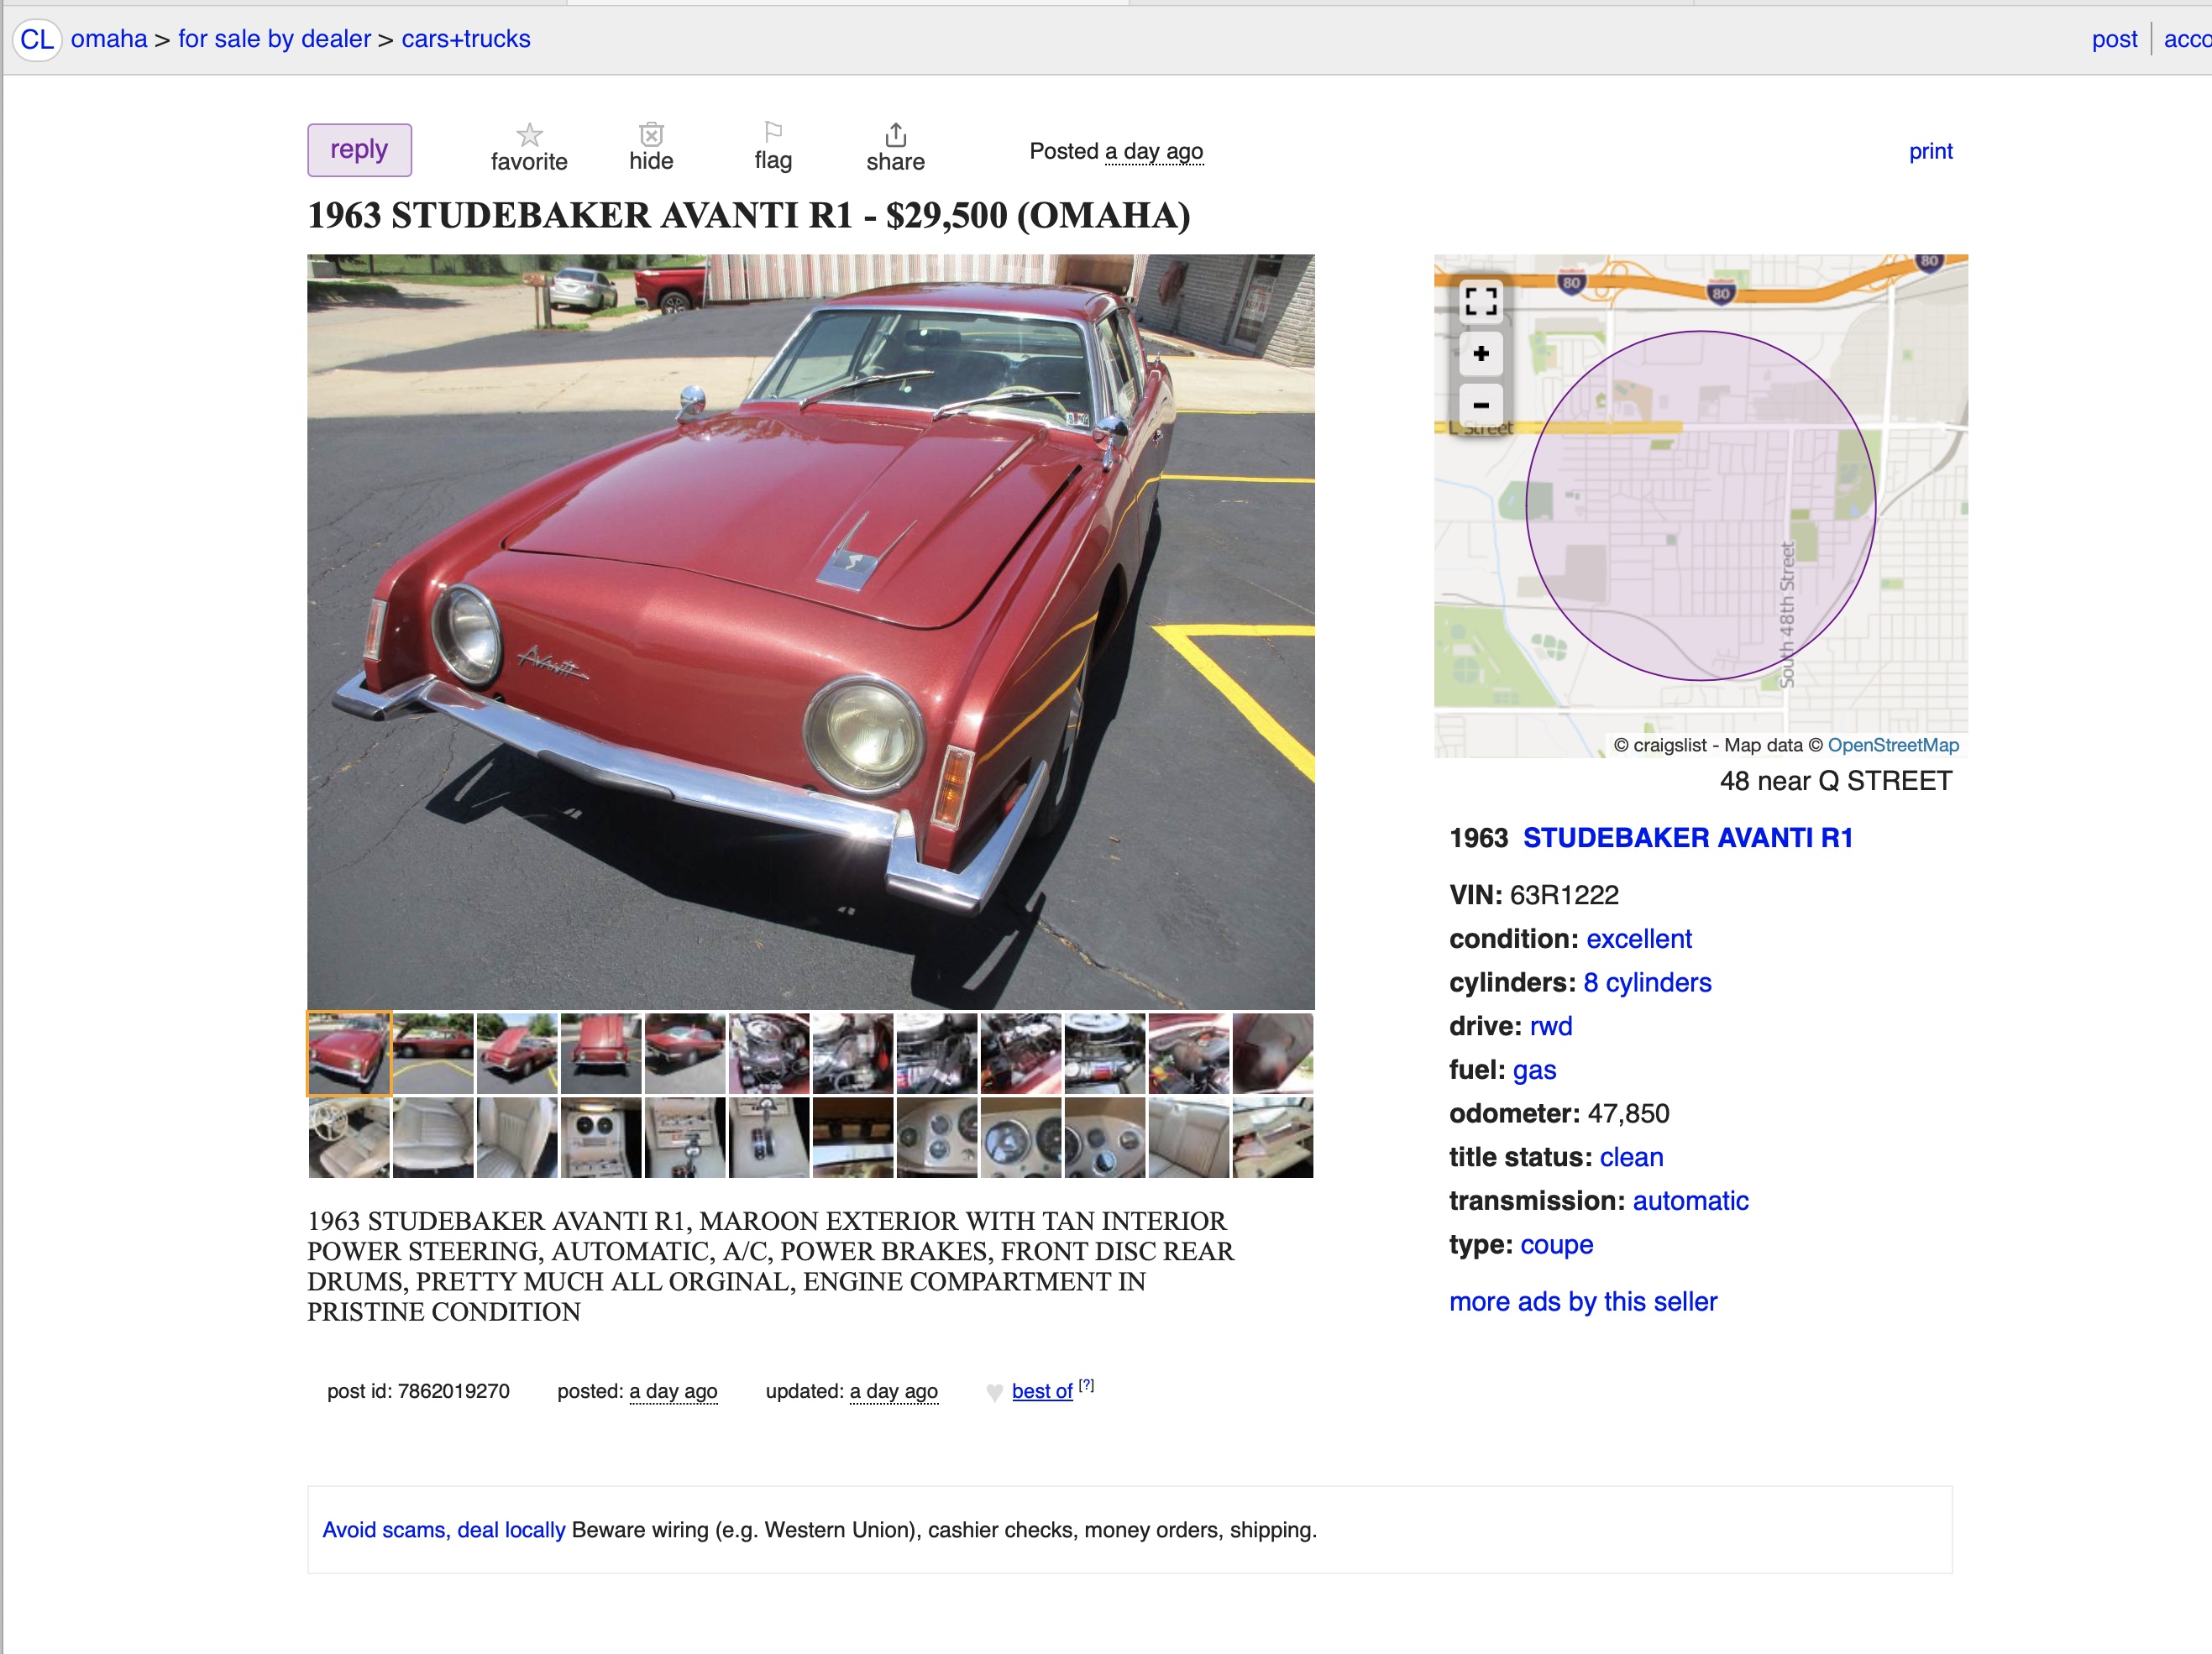Open the best of help [?] marker
The width and height of the screenshot is (2212, 1654).
point(1086,1385)
